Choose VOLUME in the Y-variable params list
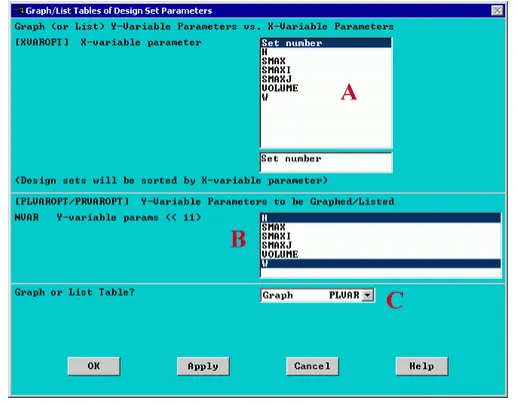This screenshot has height=404, width=517. [380, 254]
